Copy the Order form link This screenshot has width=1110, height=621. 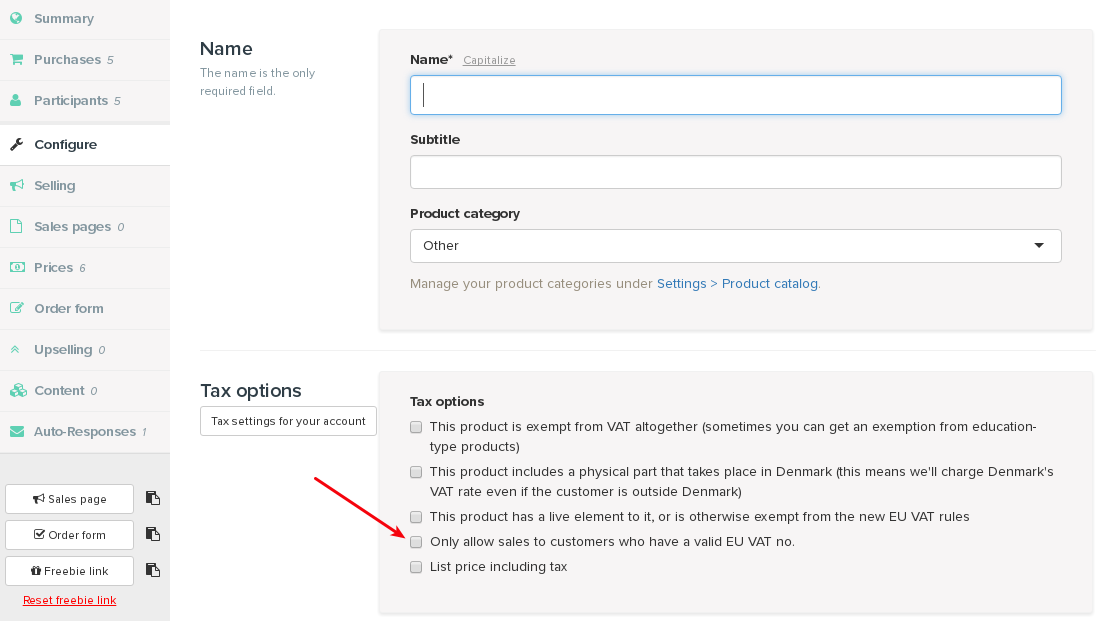point(152,535)
